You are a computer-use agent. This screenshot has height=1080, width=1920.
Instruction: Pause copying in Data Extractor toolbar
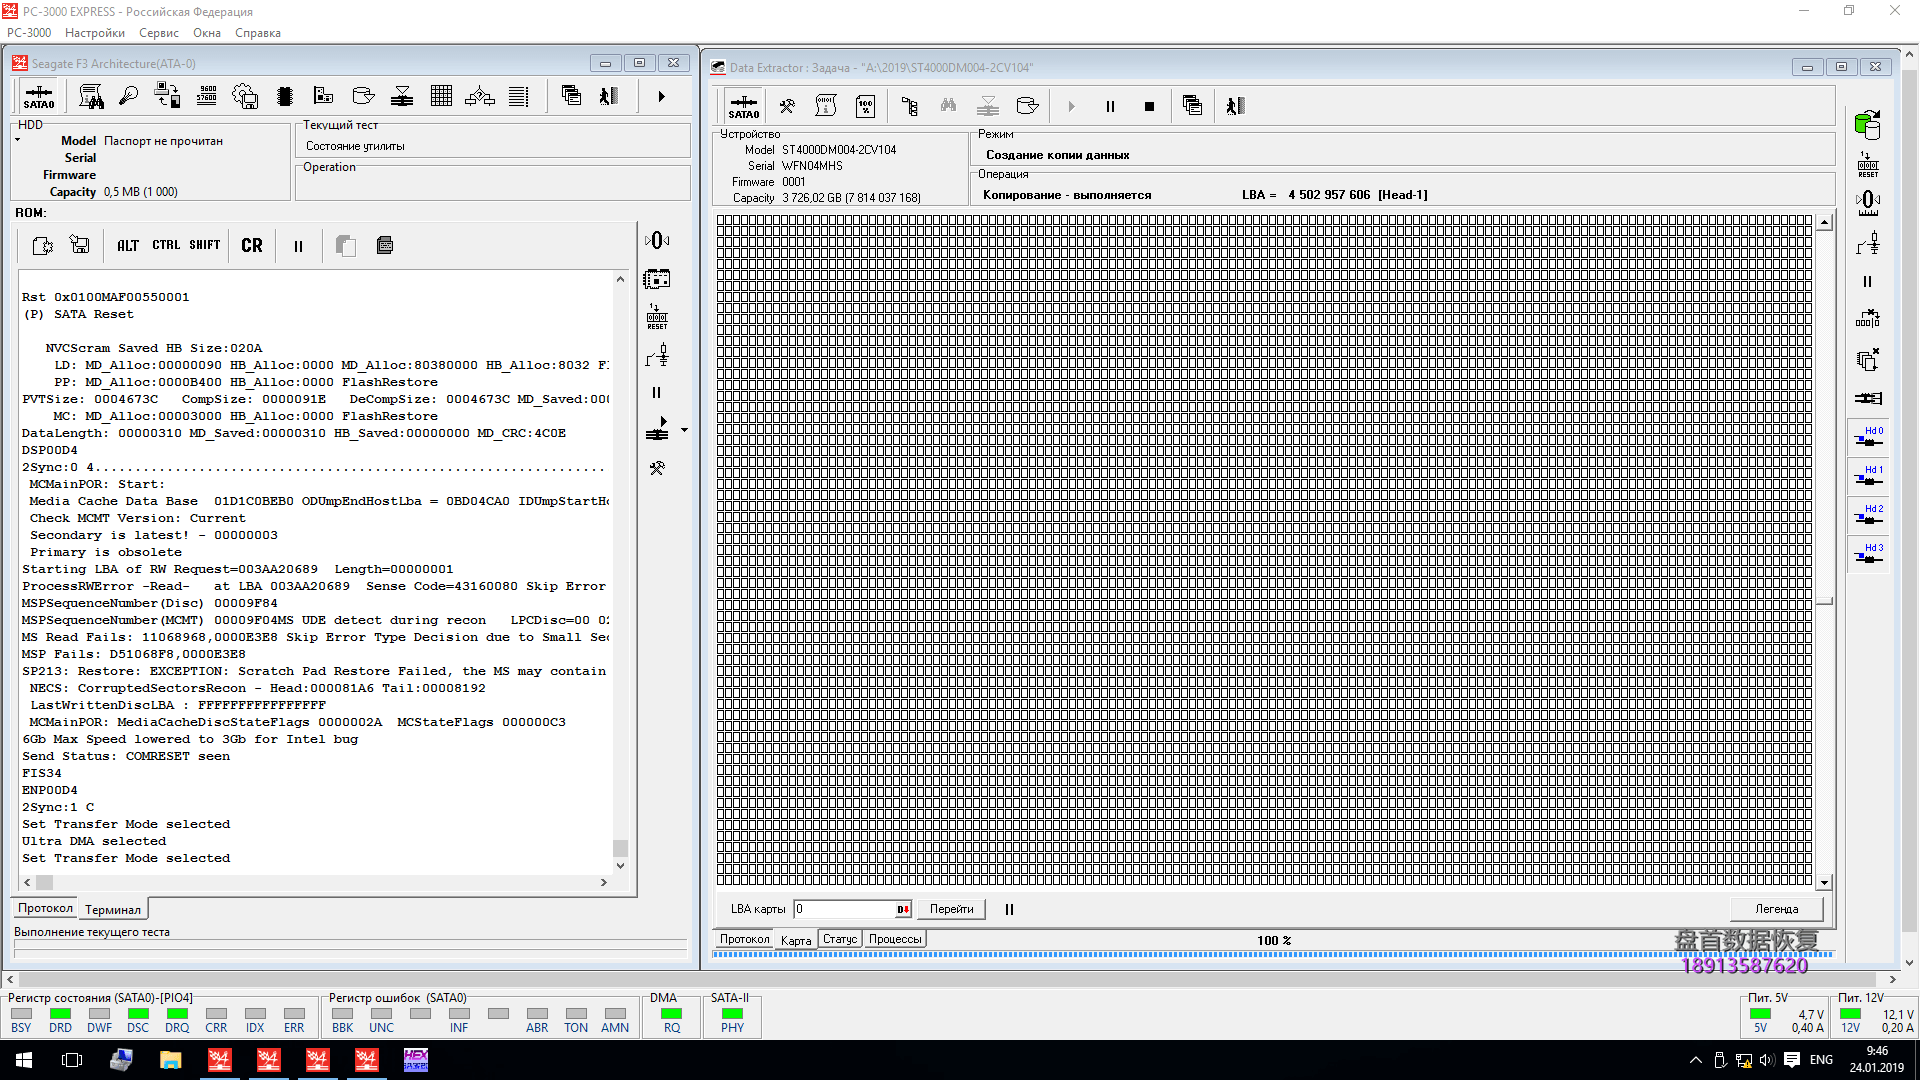[1110, 106]
